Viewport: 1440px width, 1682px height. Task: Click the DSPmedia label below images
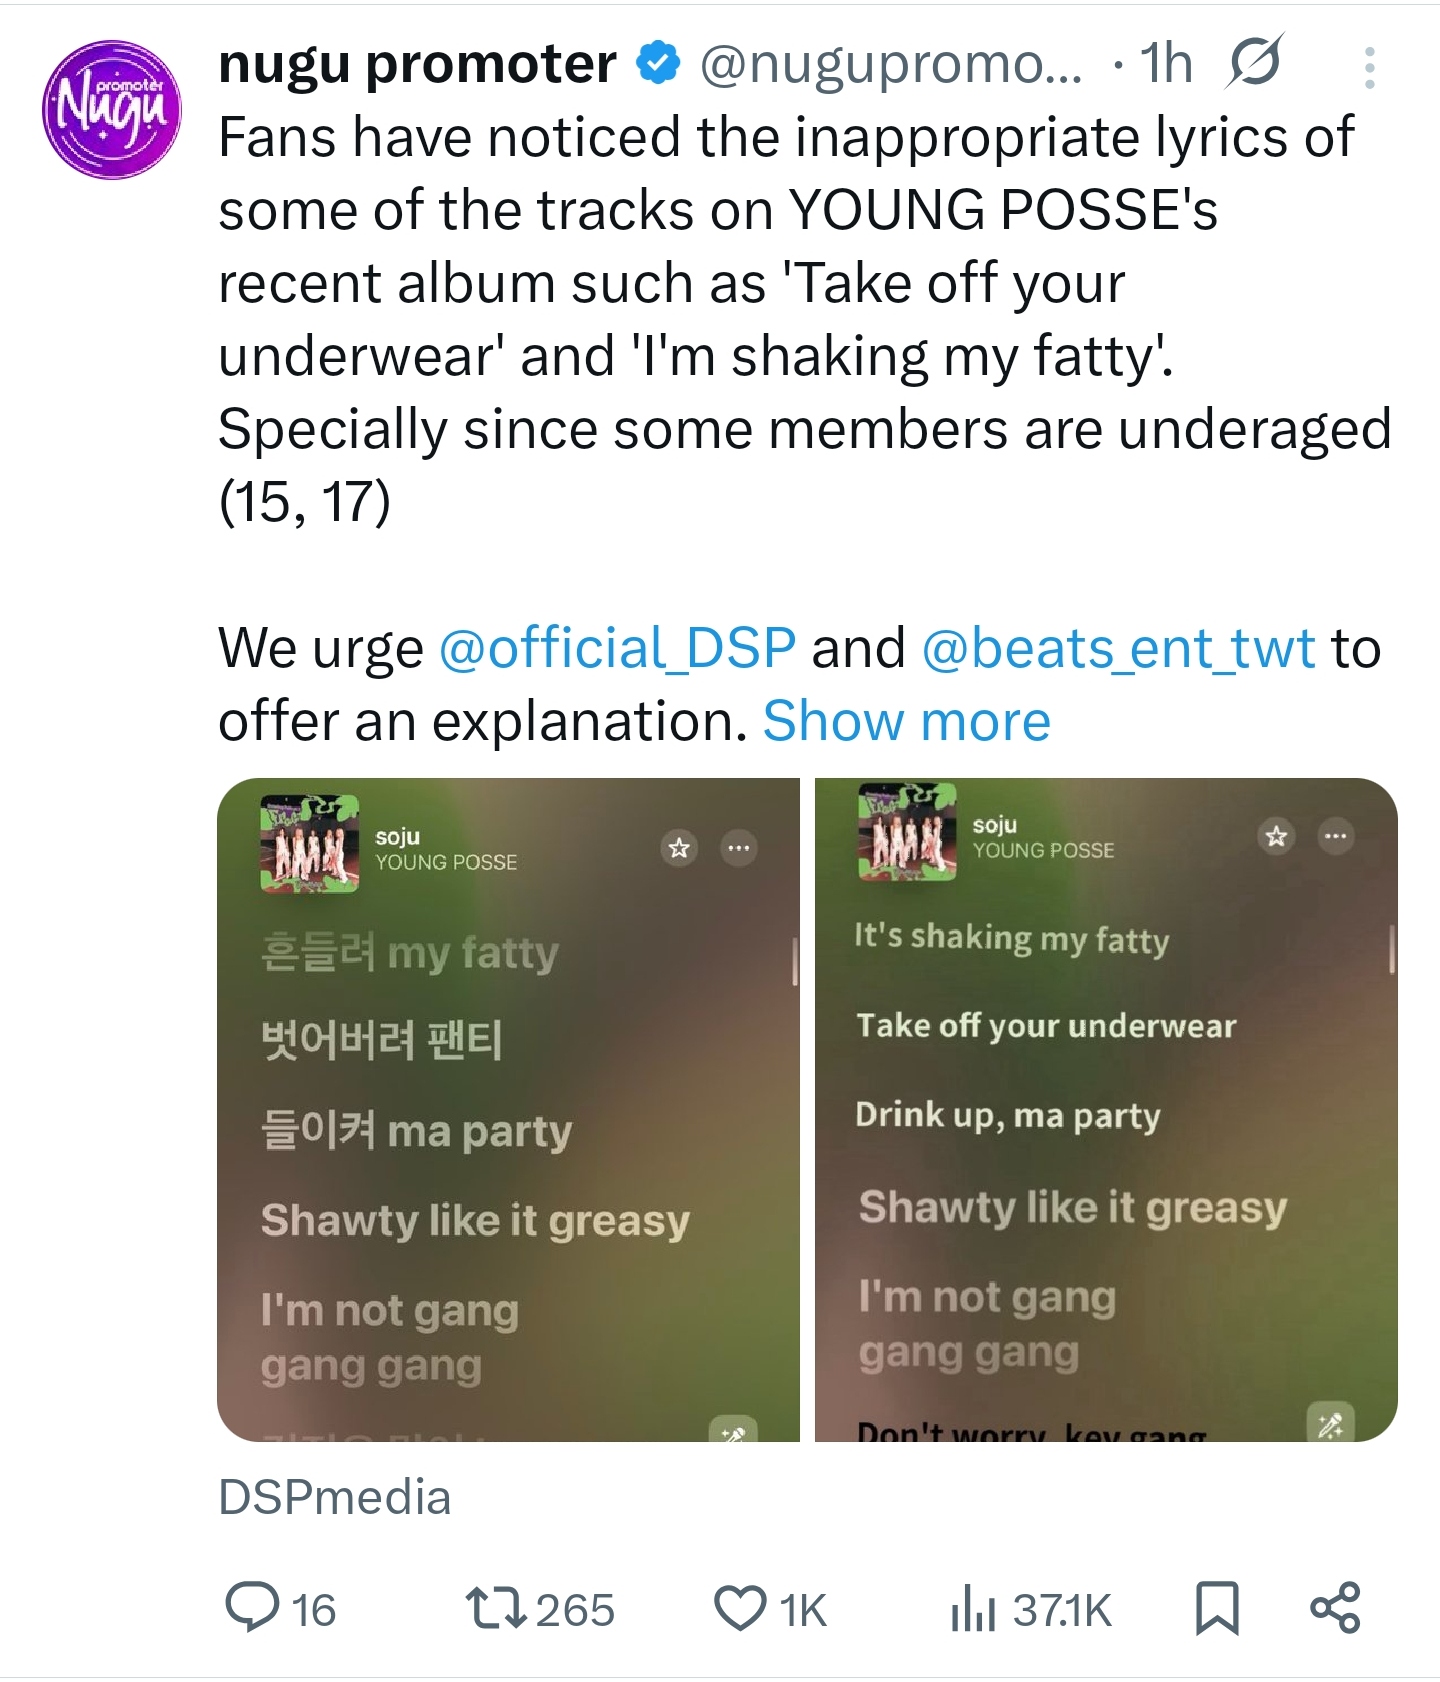[335, 1497]
